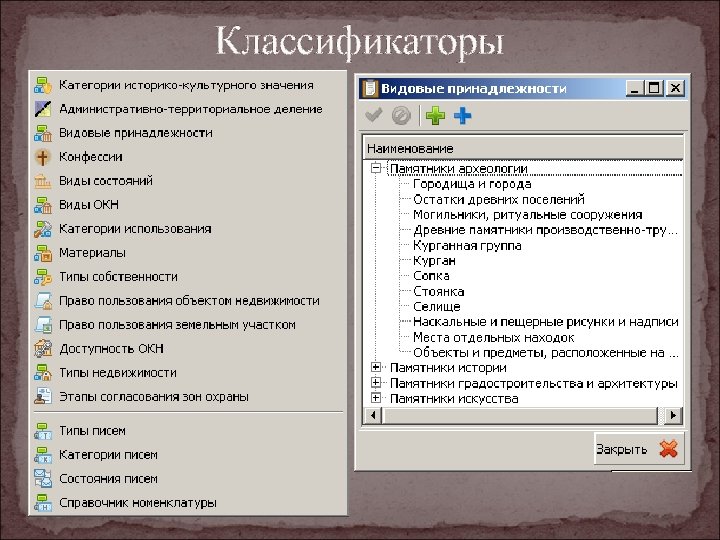Select the Селище row

coord(436,306)
